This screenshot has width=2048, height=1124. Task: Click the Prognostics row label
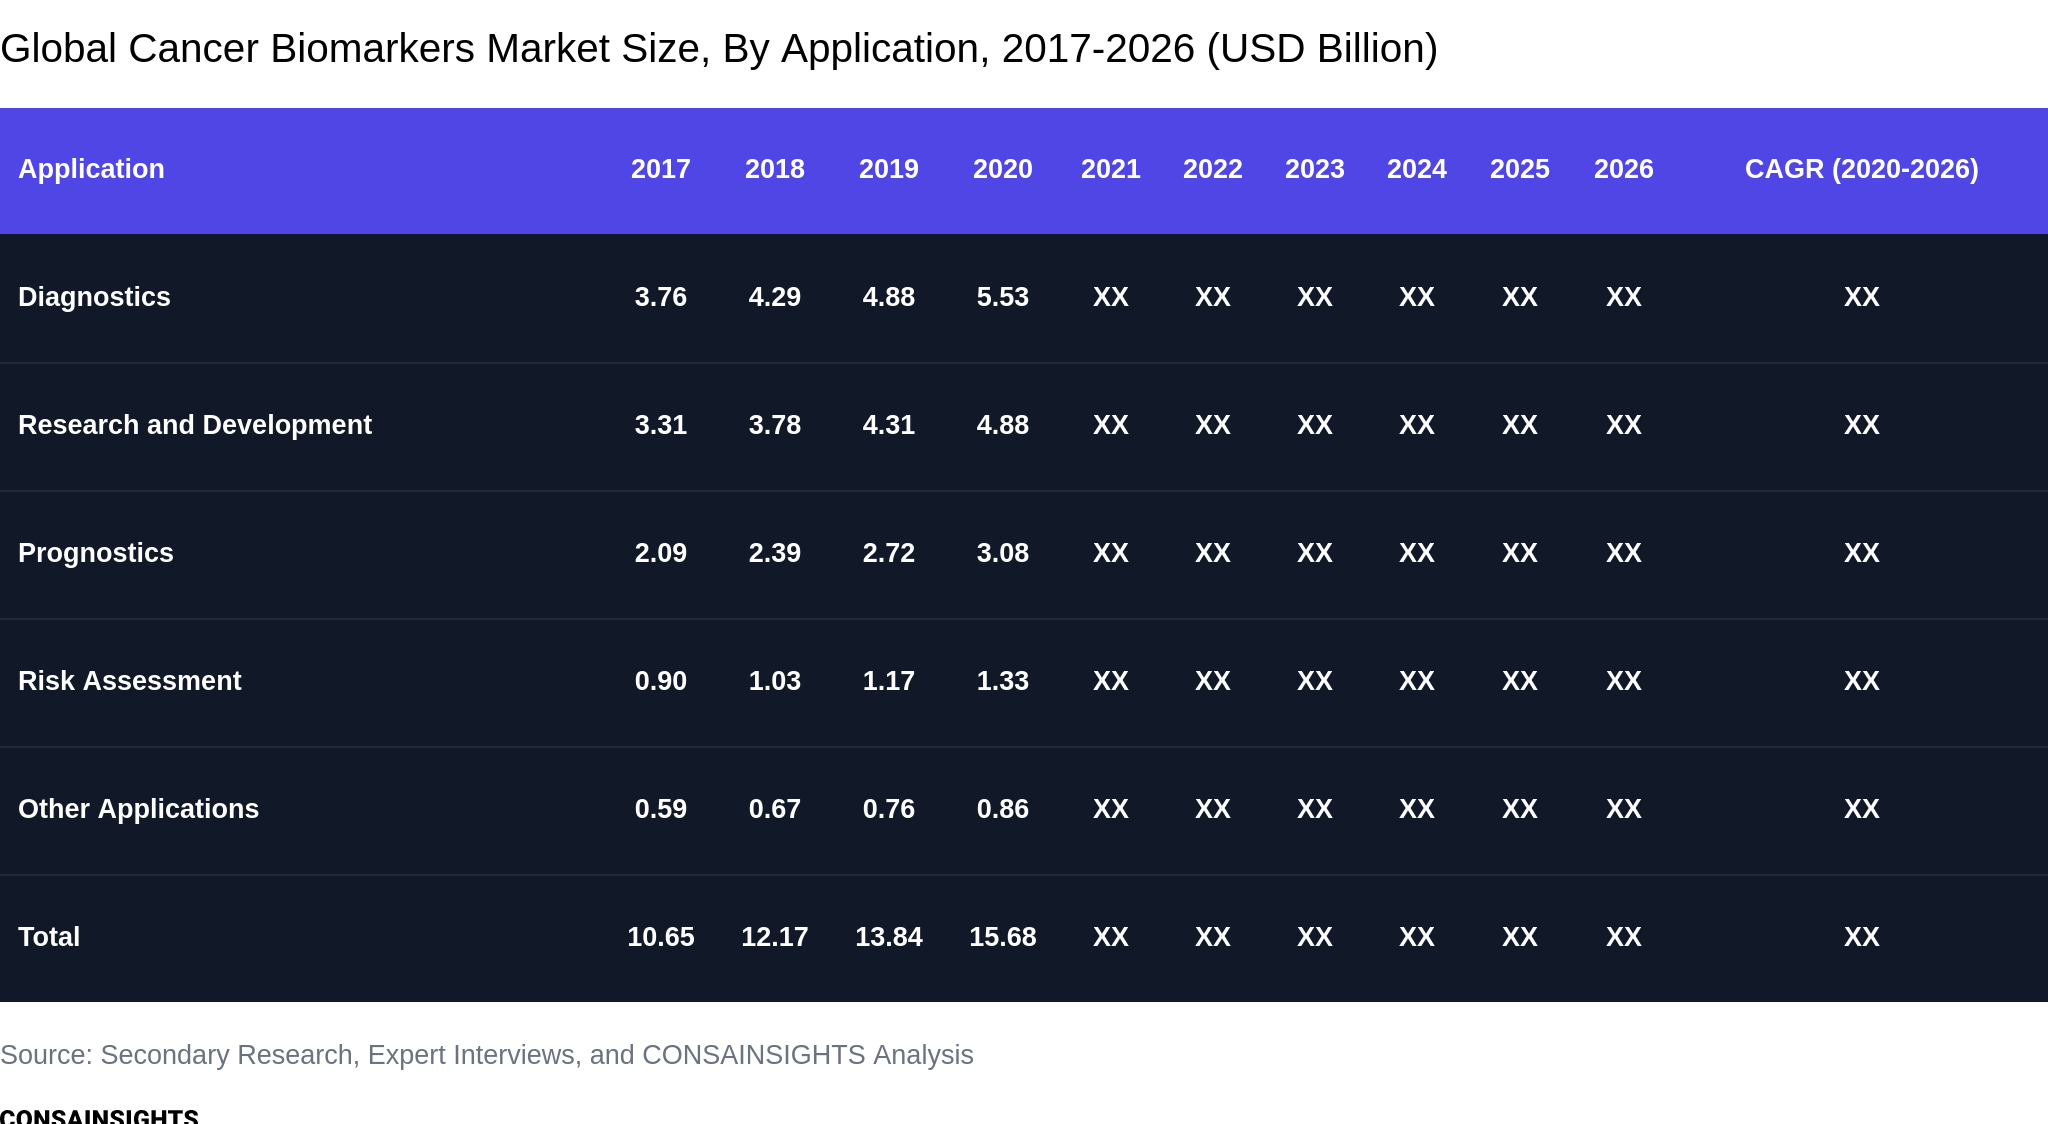[96, 553]
